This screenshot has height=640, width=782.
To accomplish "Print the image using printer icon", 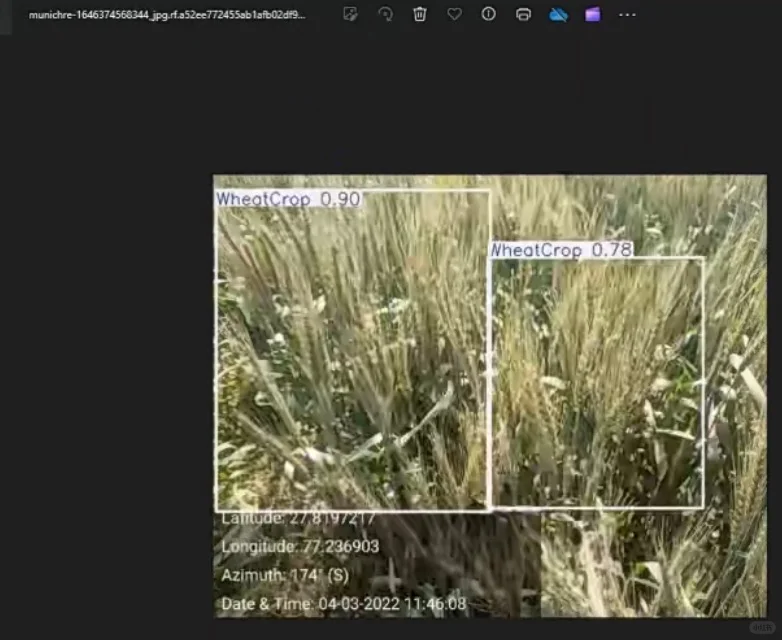I will [x=523, y=14].
